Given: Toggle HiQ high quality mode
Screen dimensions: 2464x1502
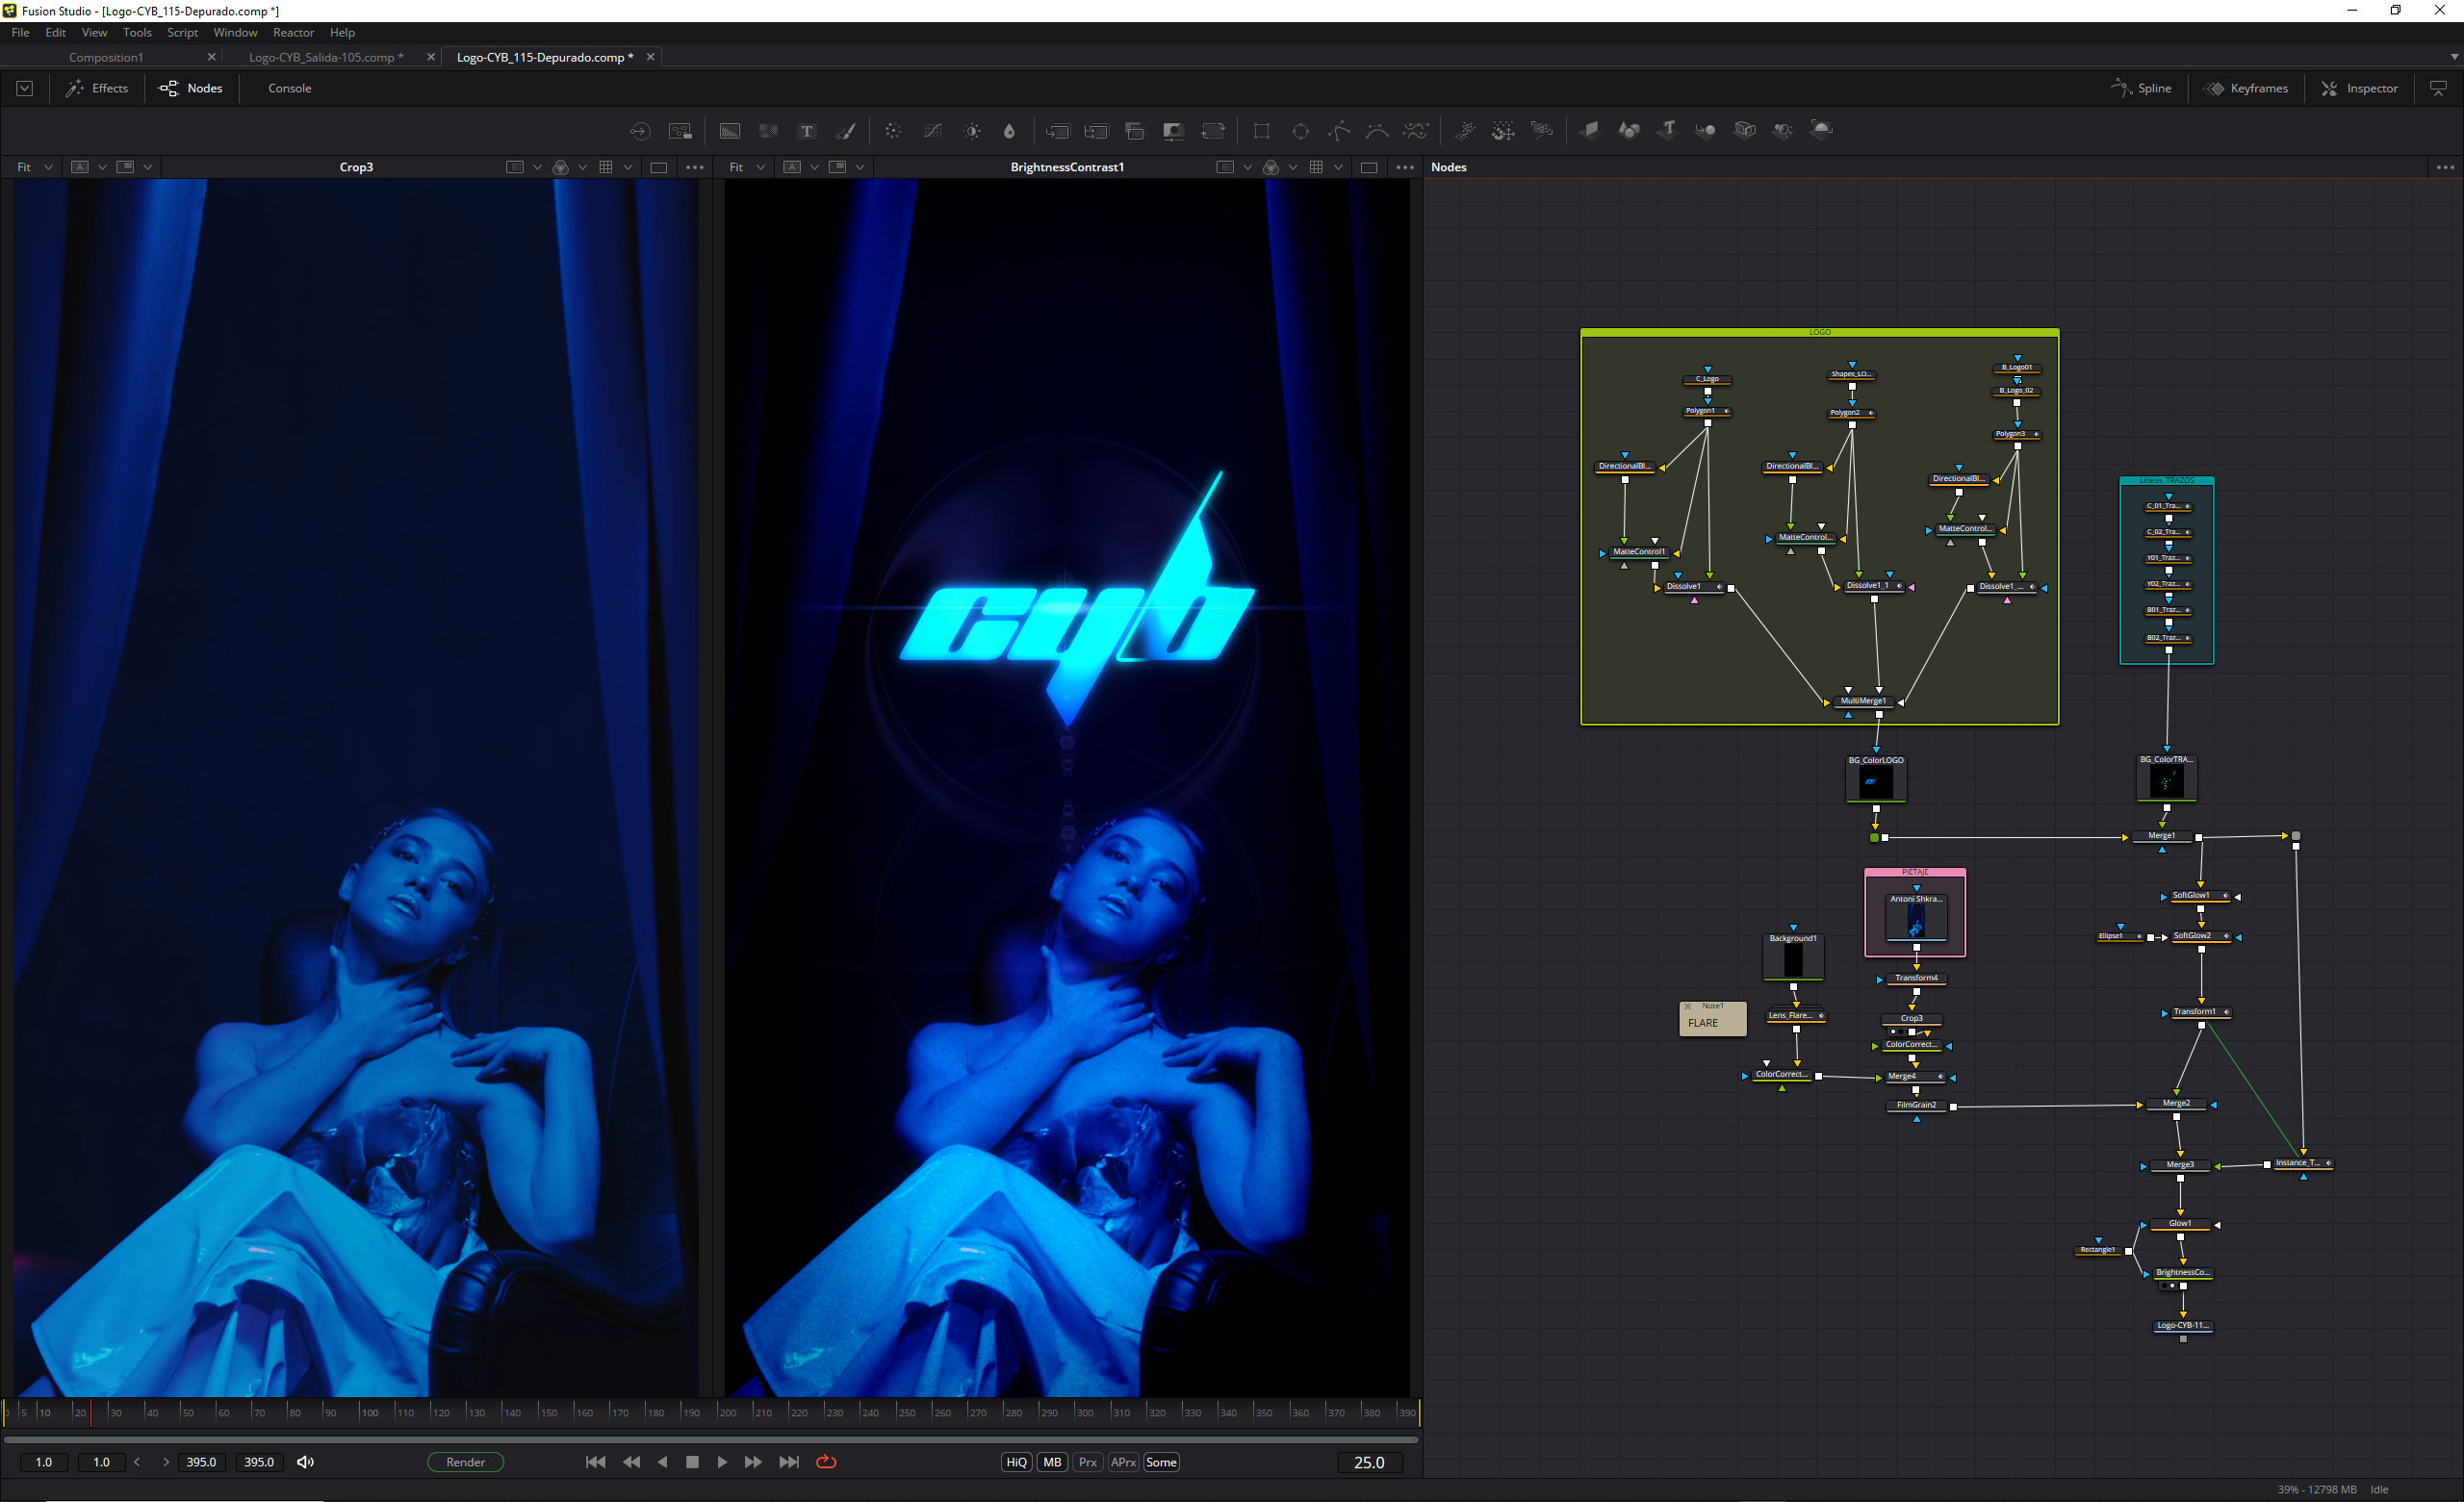Looking at the screenshot, I should [1016, 1462].
